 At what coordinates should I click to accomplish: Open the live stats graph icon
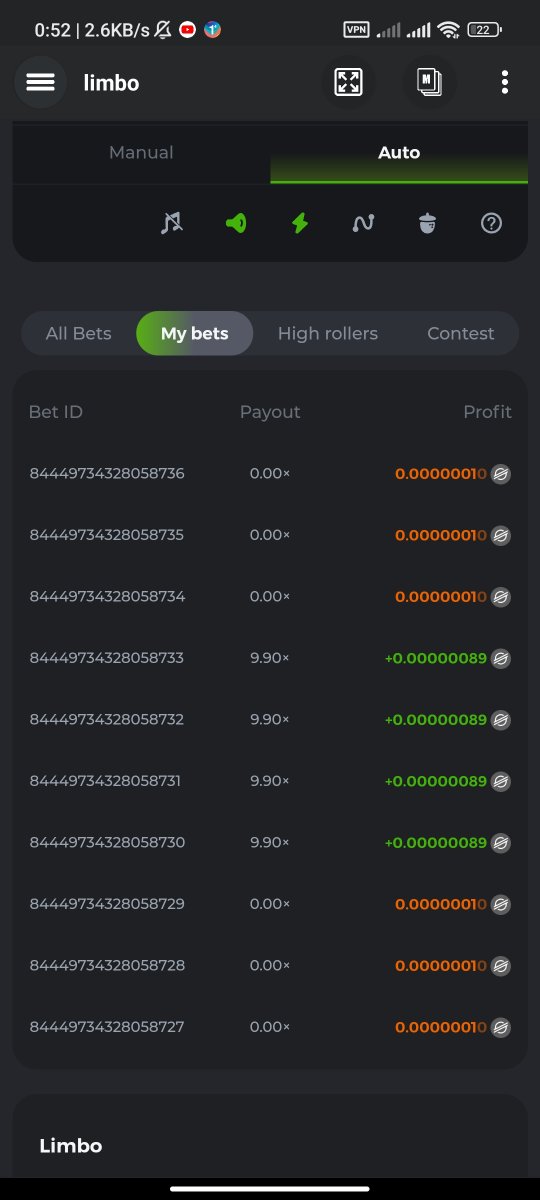click(x=363, y=223)
